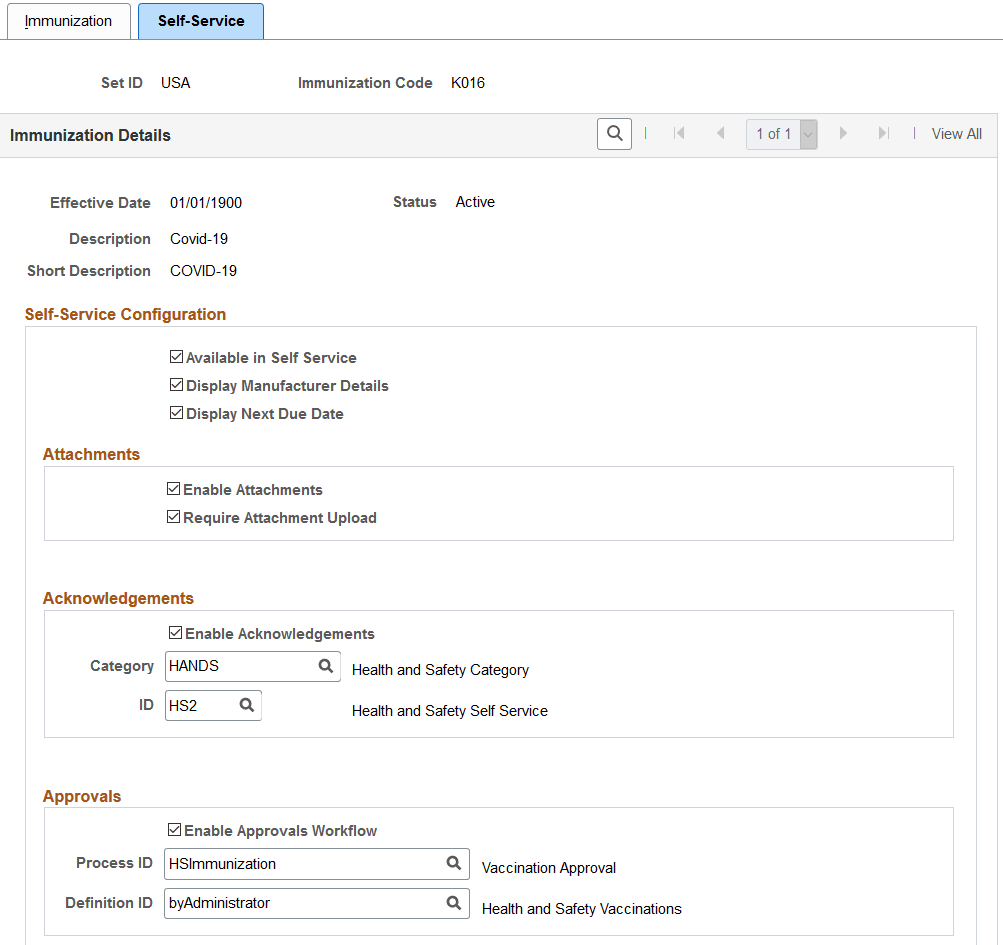This screenshot has height=945, width=1003.
Task: Click the Category HANDS input field
Action: 240,666
